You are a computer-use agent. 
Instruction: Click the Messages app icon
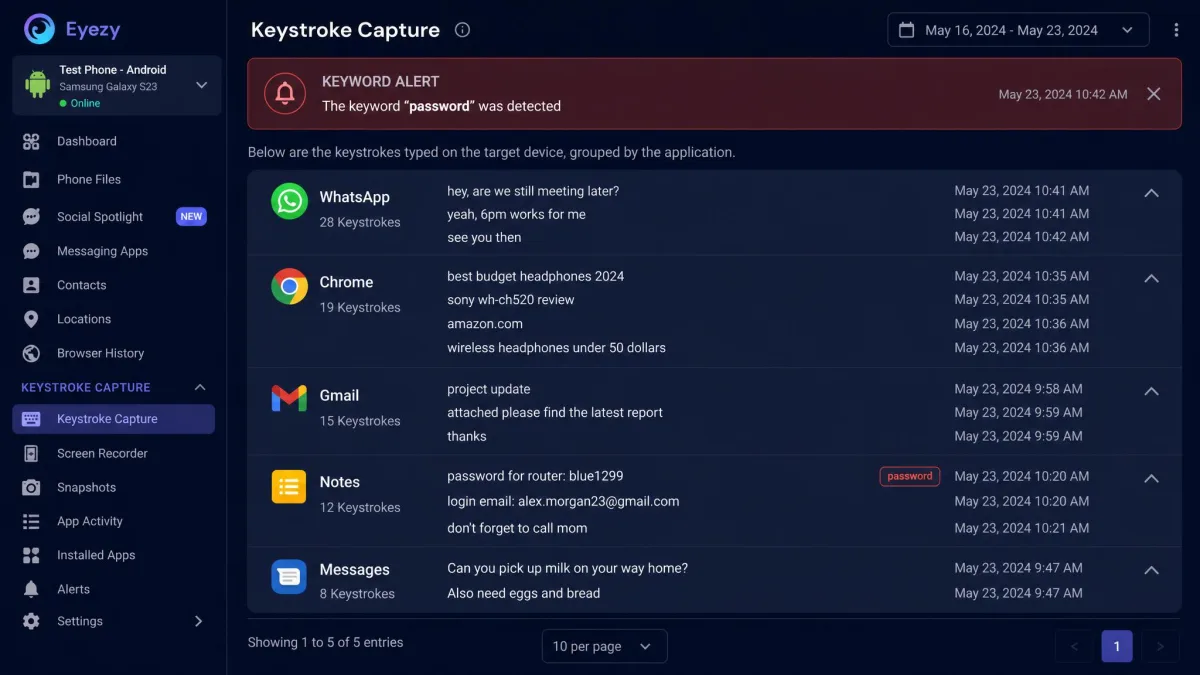289,577
